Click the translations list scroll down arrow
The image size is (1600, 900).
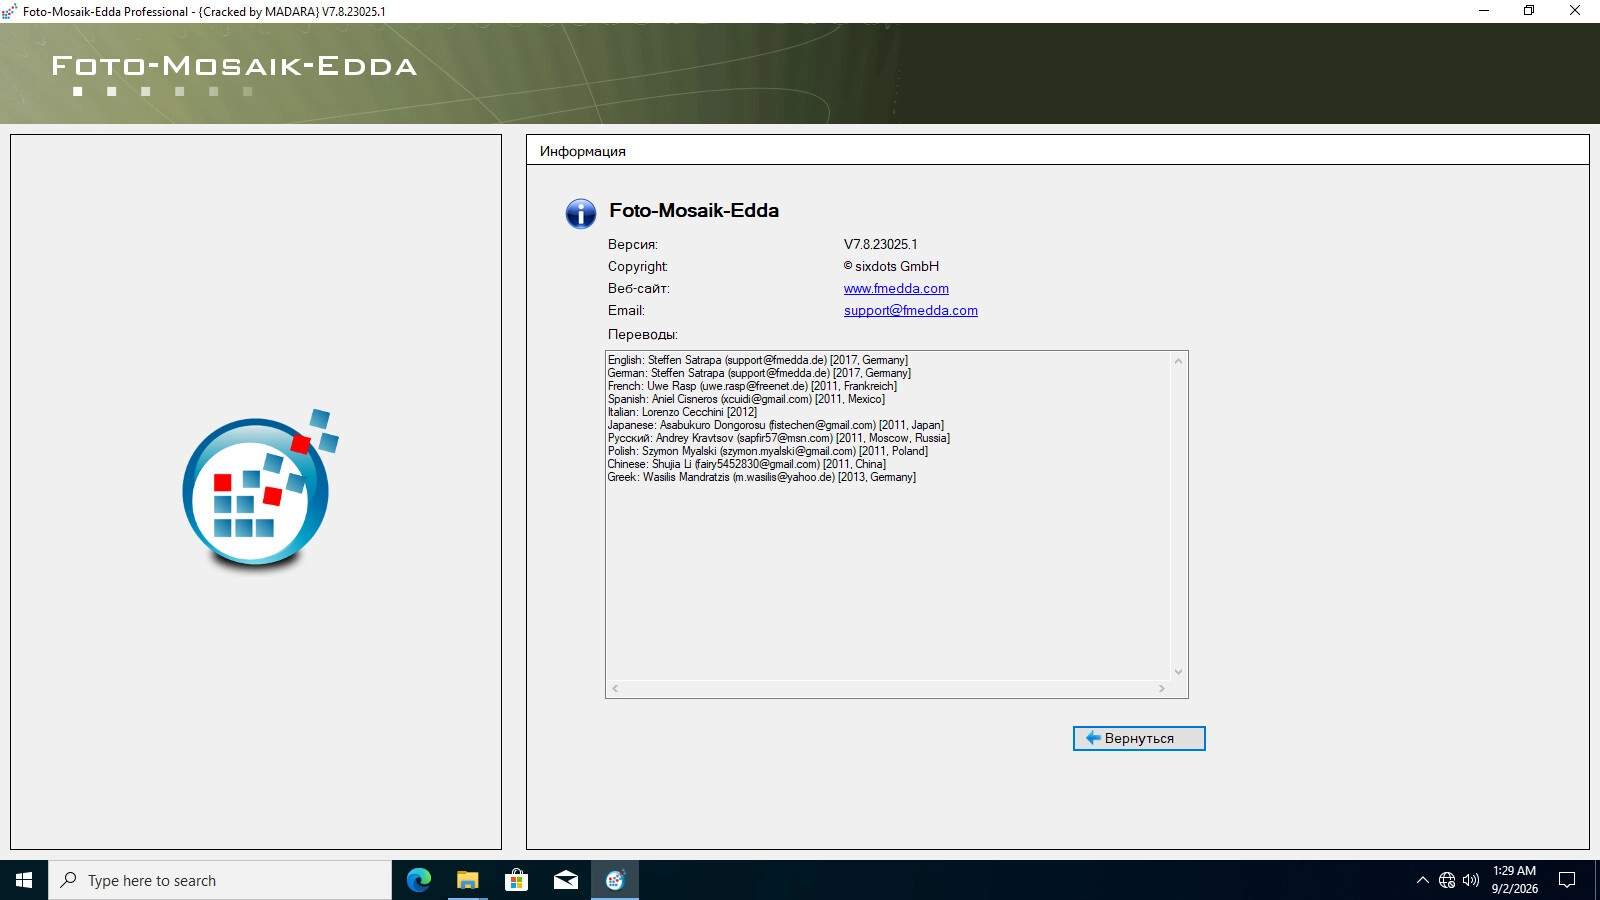tap(1178, 672)
